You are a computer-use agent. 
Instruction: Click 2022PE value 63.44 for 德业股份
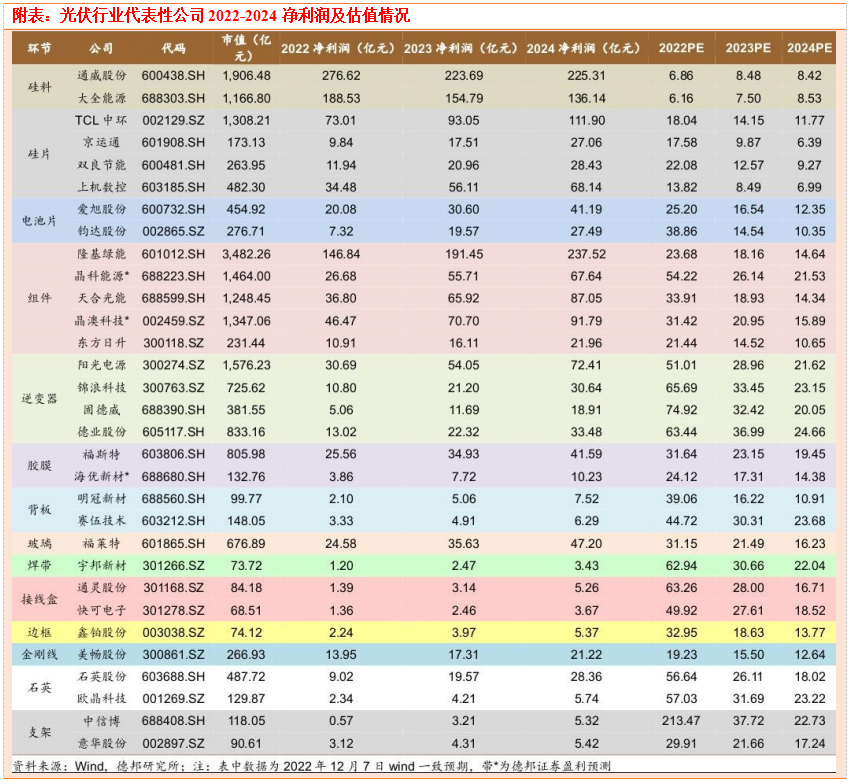click(681, 432)
